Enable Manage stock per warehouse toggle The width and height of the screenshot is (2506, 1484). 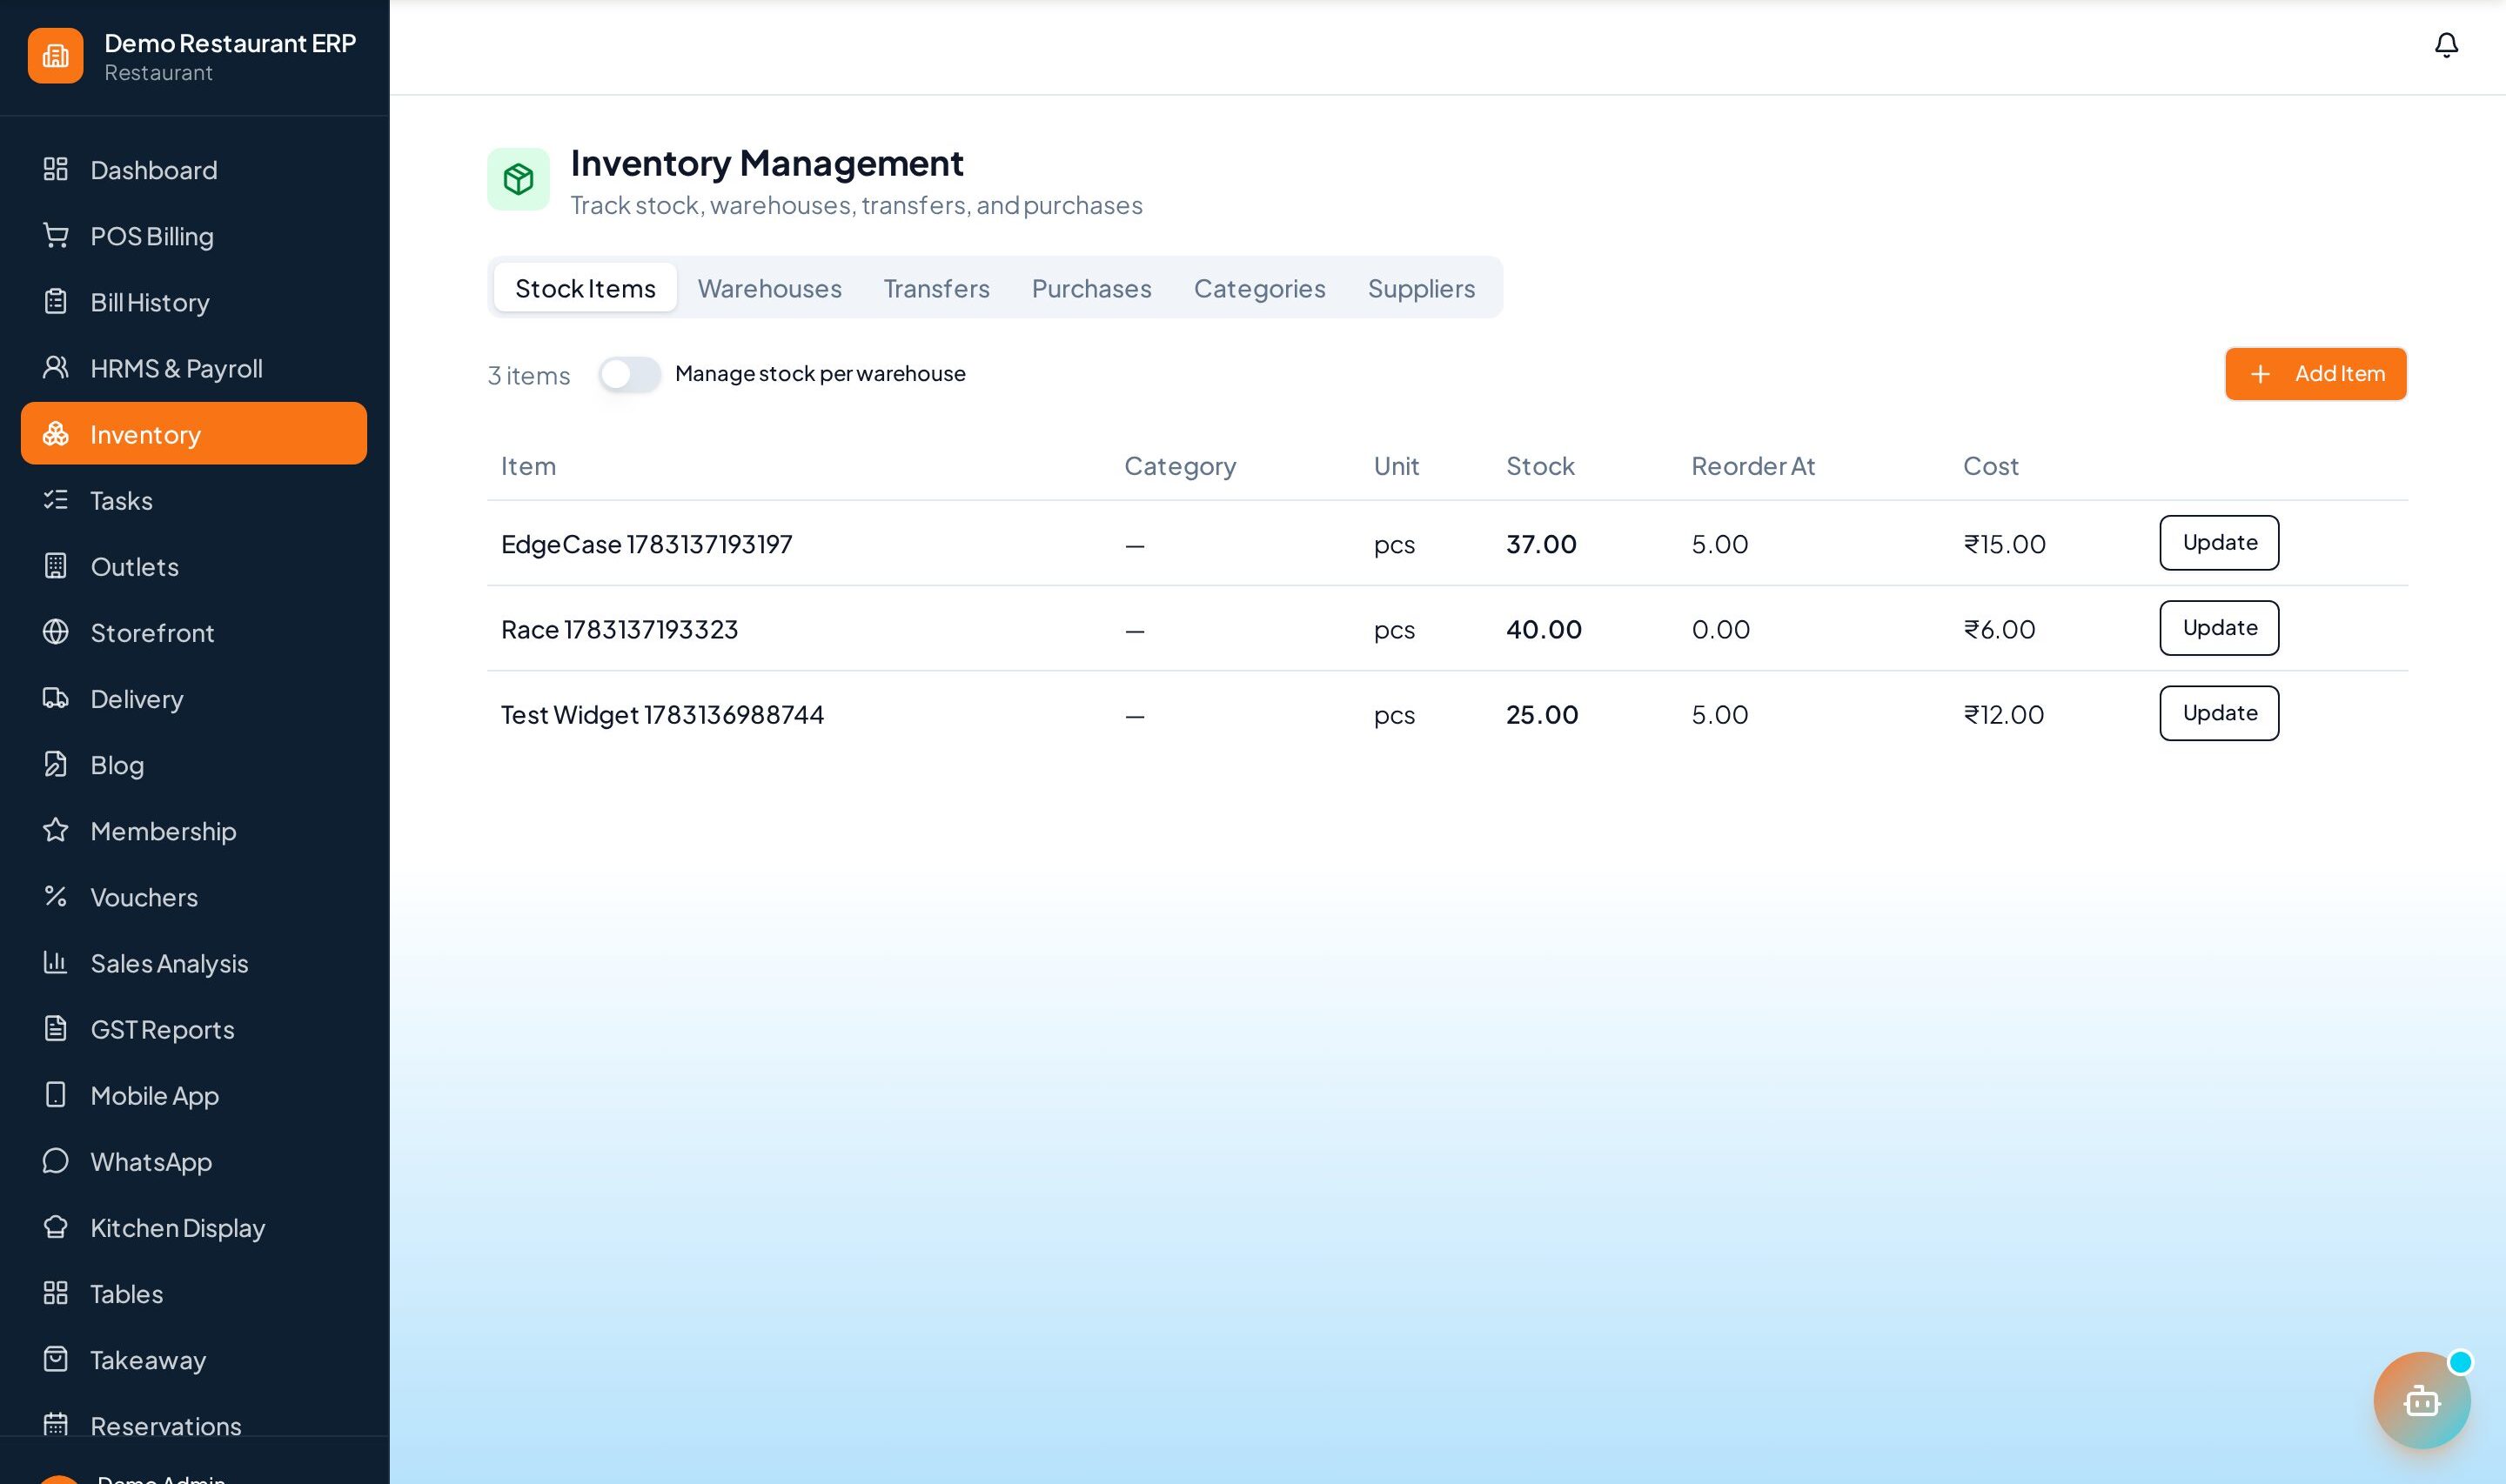pyautogui.click(x=630, y=374)
